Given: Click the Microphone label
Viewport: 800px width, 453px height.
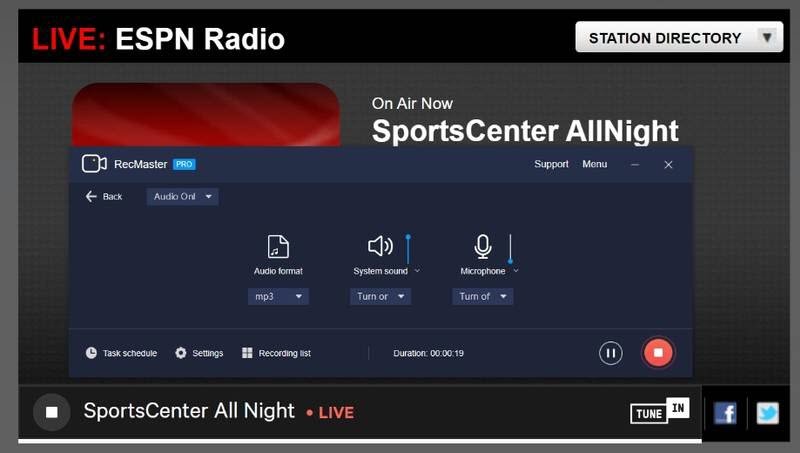Looking at the screenshot, I should click(x=483, y=271).
